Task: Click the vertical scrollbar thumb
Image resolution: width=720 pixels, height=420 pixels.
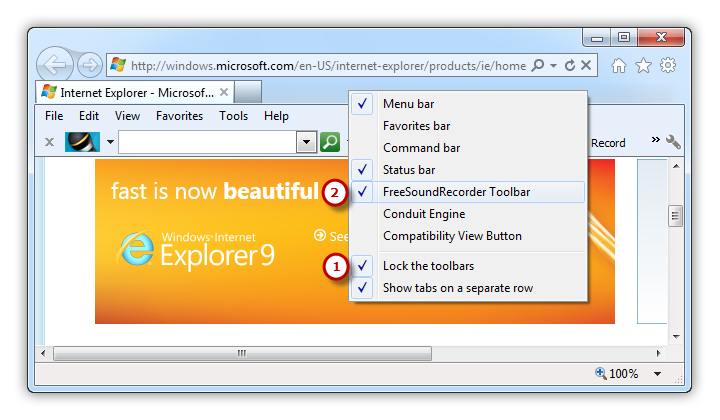Action: click(675, 216)
